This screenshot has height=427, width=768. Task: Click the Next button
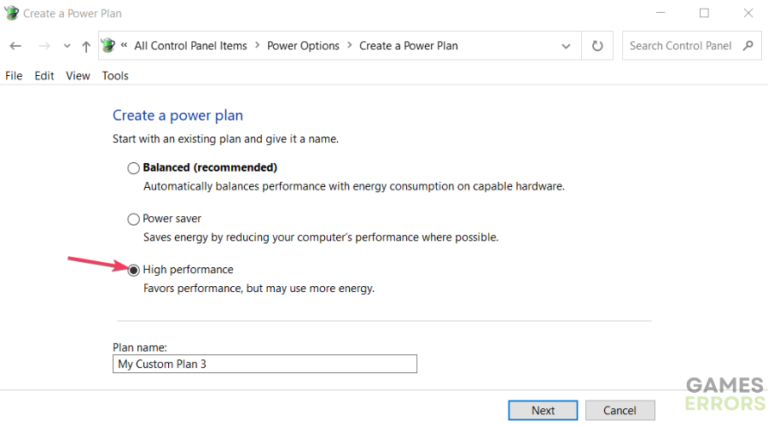[543, 410]
